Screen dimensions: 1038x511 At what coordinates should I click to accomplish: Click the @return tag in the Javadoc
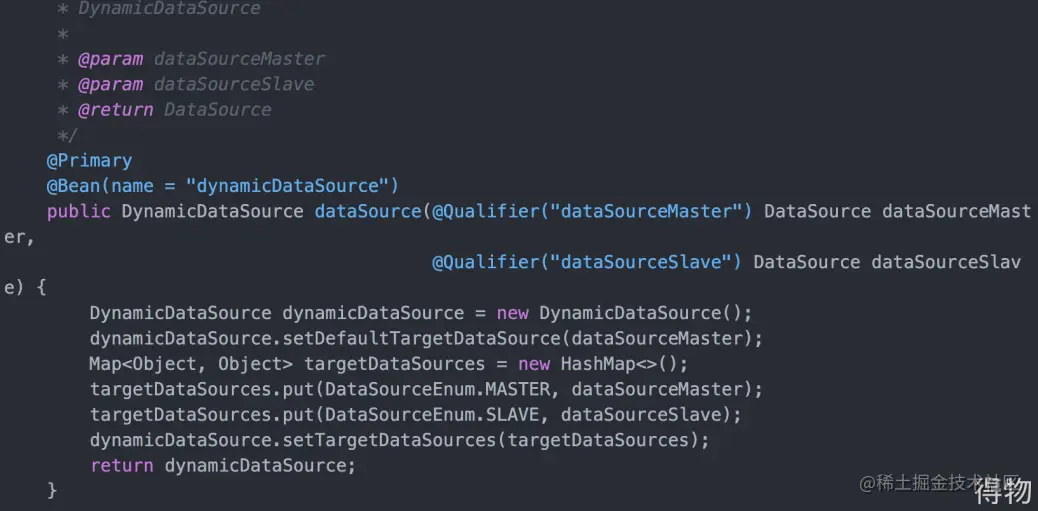click(115, 110)
